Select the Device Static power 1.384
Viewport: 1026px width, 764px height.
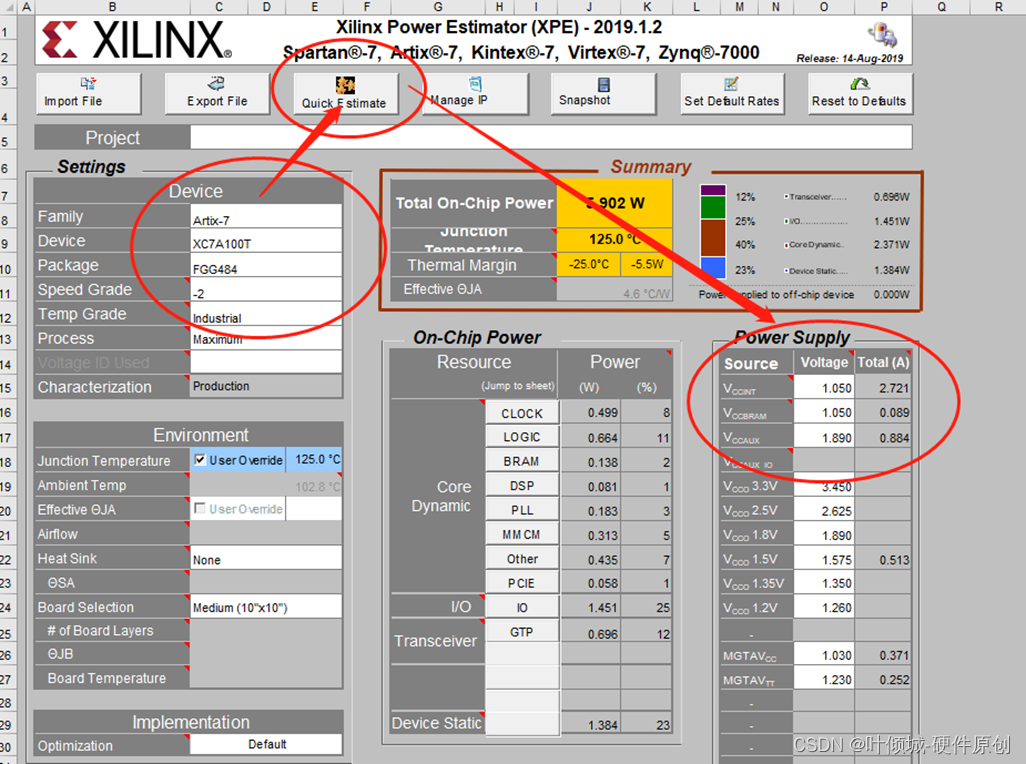tap(591, 723)
